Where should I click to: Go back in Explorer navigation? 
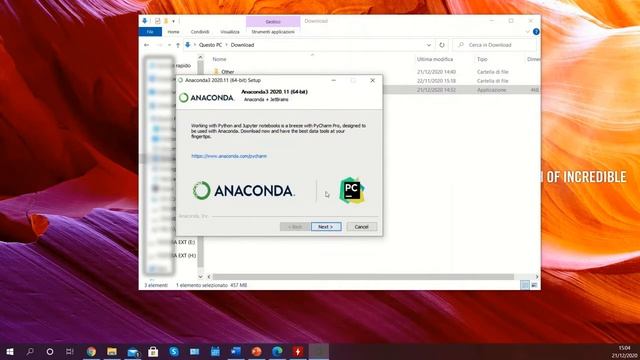147,45
